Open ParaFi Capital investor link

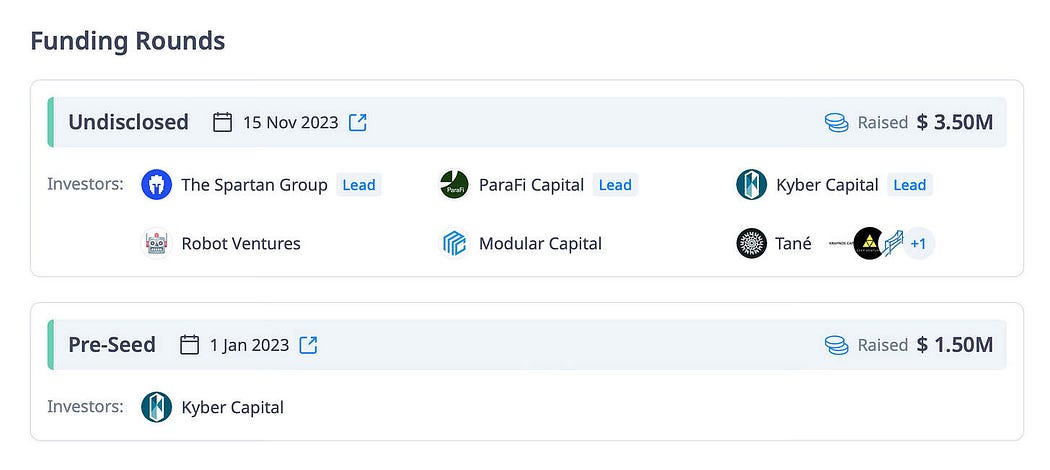pyautogui.click(x=532, y=185)
